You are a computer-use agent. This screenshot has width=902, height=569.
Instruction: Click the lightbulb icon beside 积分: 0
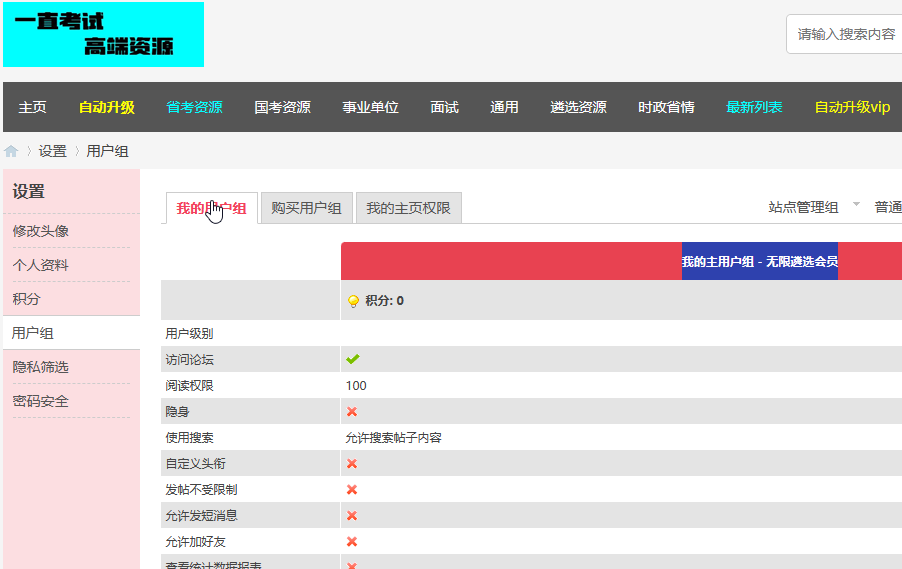353,301
